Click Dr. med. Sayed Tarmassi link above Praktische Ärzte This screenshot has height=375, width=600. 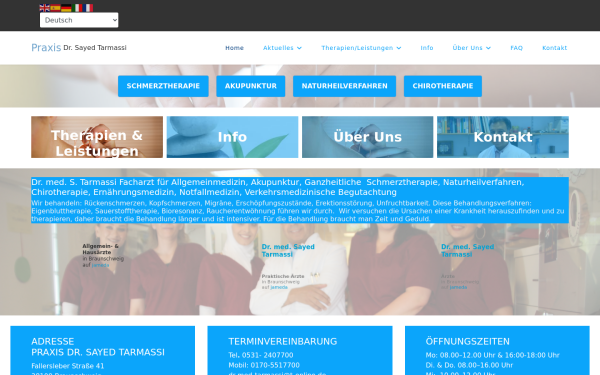tap(288, 251)
